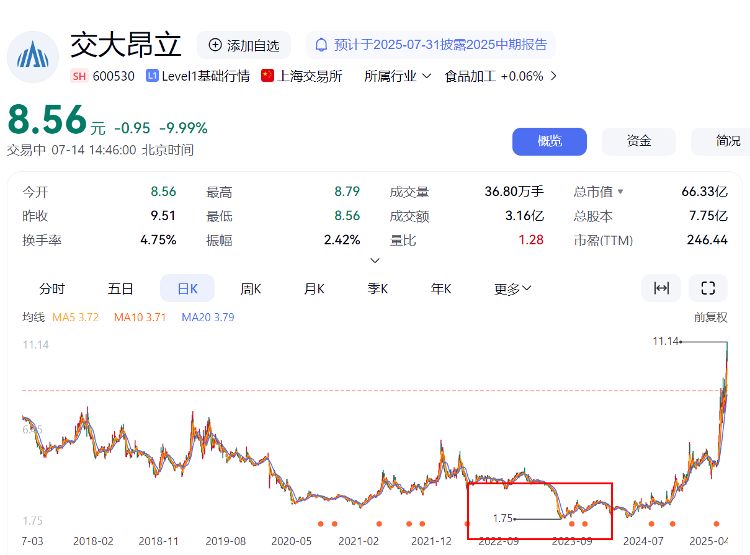Click 均线 label
This screenshot has height=555, width=750.
(33, 317)
